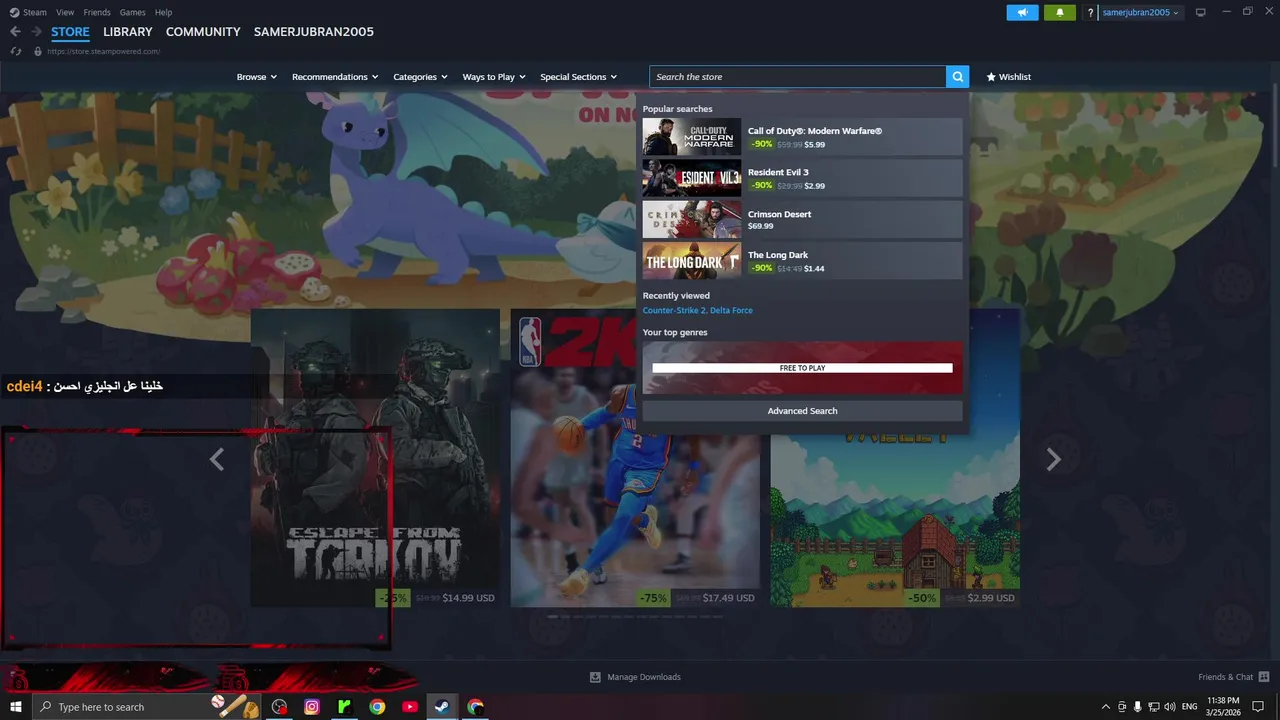Expand the Recommendations dropdown
Image resolution: width=1280 pixels, height=720 pixels.
(335, 77)
